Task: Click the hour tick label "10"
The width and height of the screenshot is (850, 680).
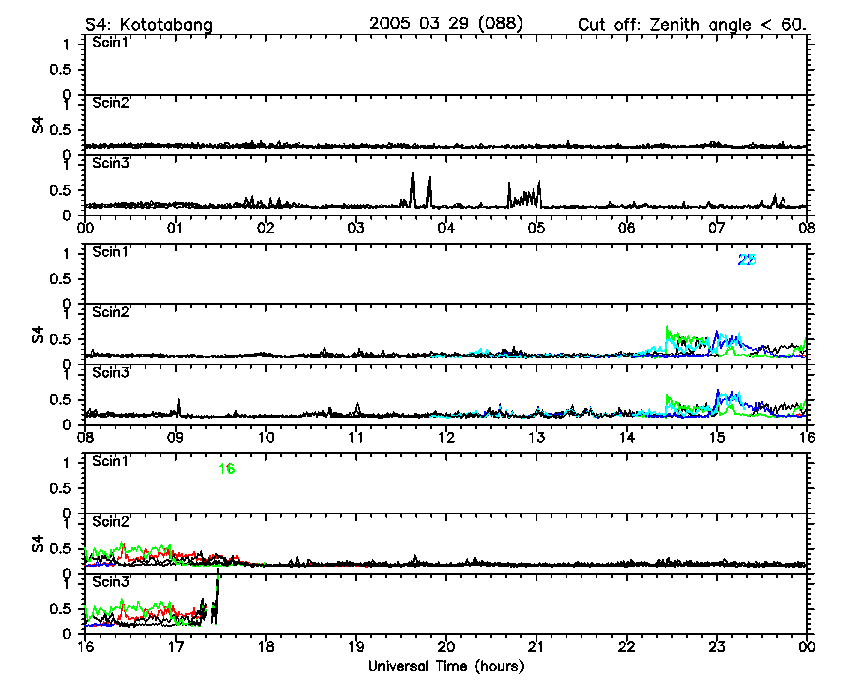Action: point(266,438)
